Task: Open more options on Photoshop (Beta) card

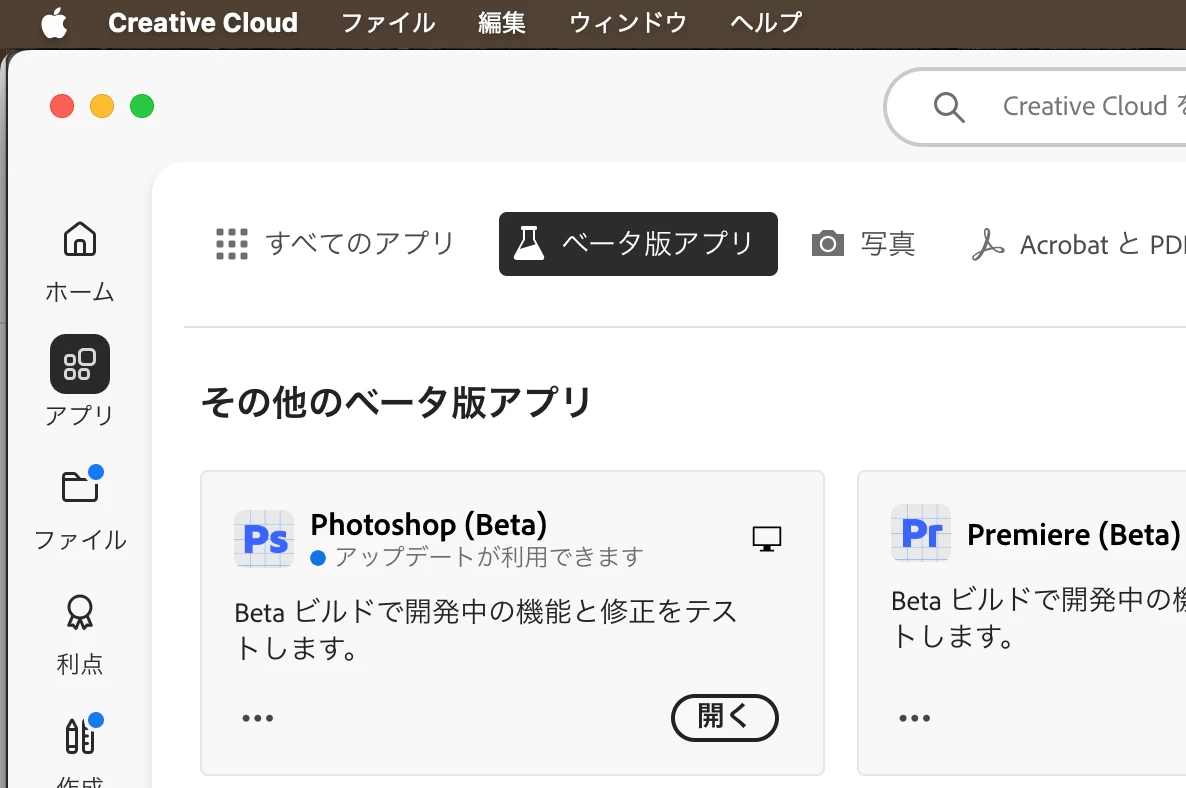Action: [258, 718]
